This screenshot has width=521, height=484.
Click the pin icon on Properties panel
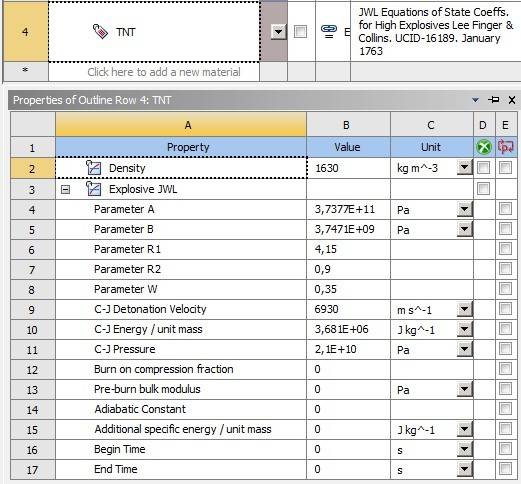(x=494, y=100)
